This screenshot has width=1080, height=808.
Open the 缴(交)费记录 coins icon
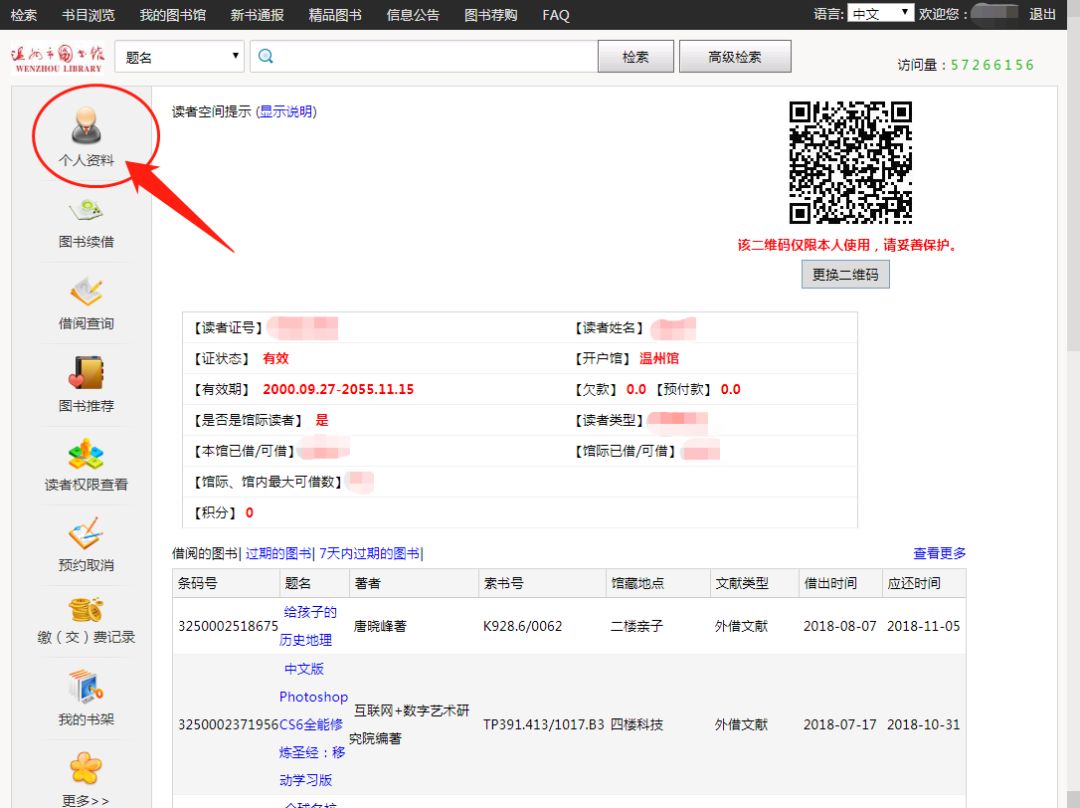[86, 609]
